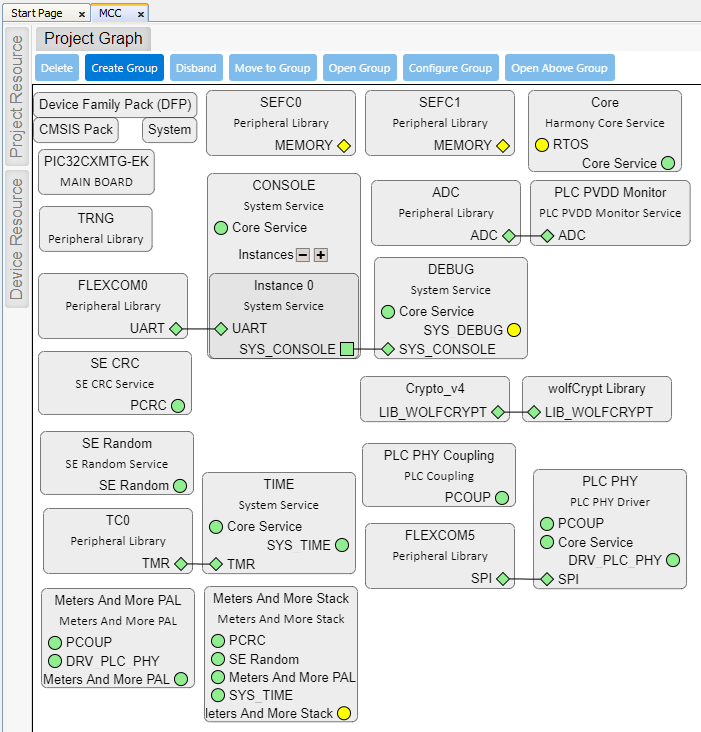The image size is (701, 732).
Task: Click the SPI diamond on FLEXCOM5
Action: tap(502, 579)
